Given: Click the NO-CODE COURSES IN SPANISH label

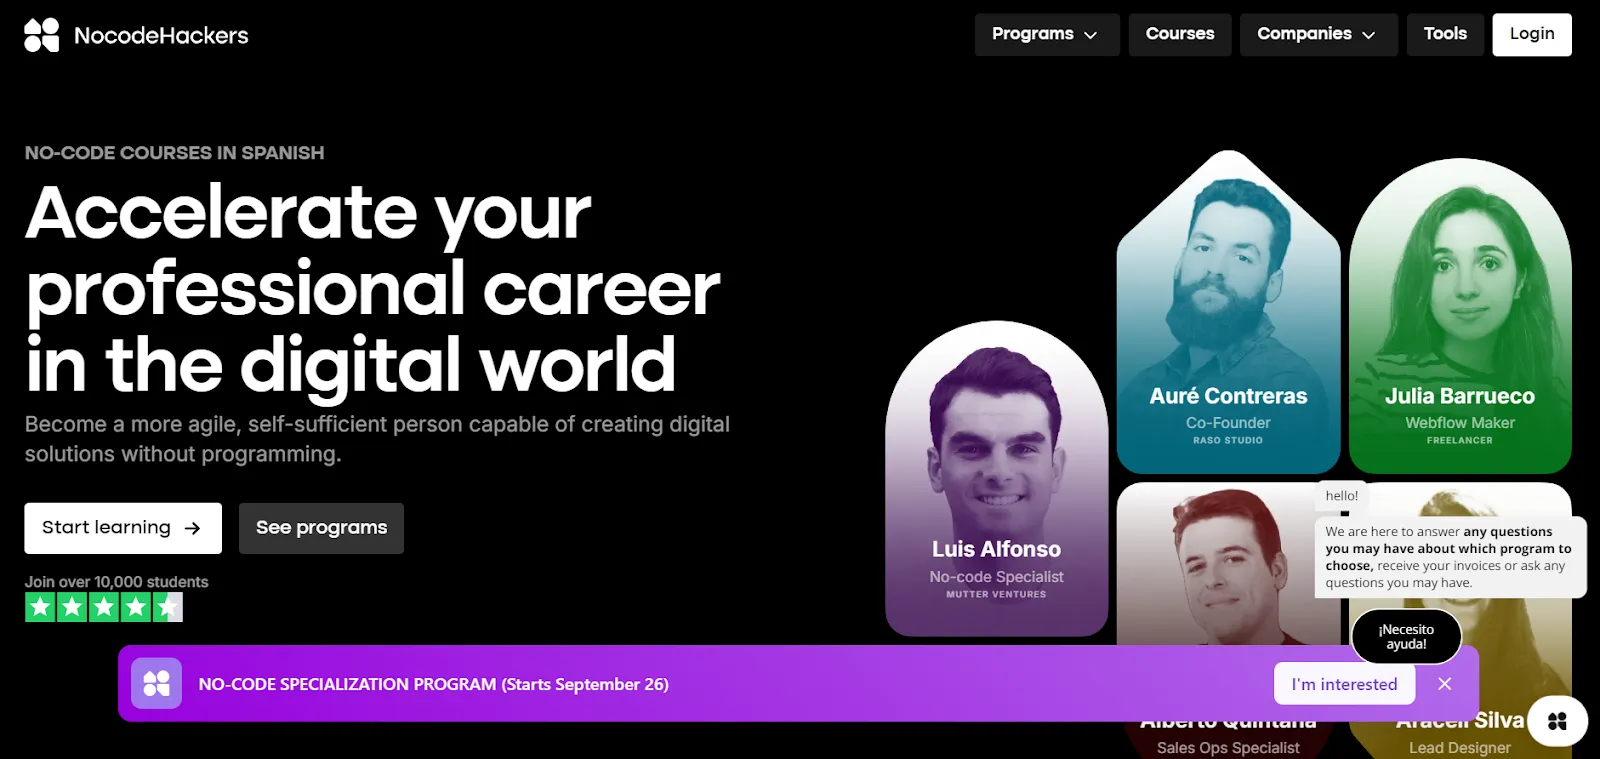Looking at the screenshot, I should (174, 153).
